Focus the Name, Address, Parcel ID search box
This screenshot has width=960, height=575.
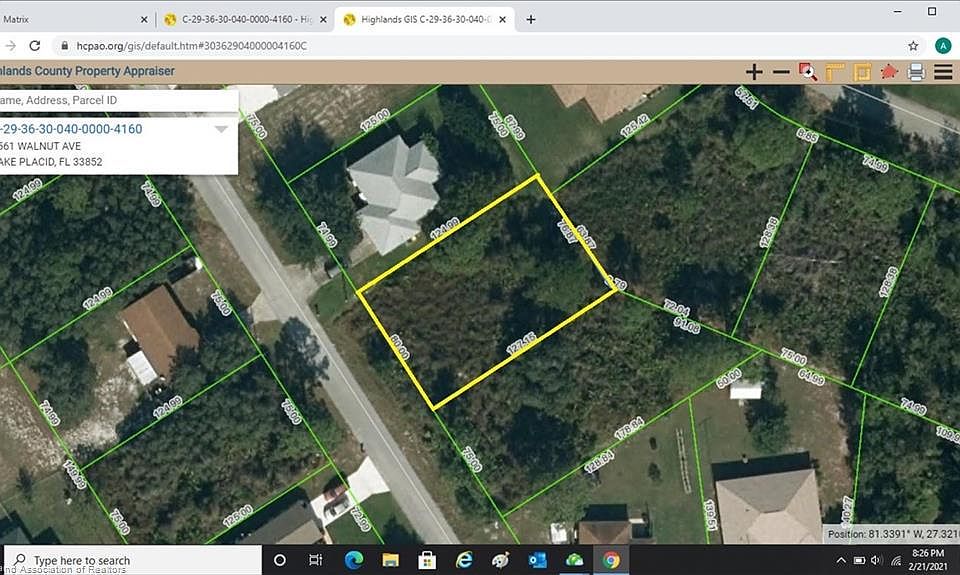click(x=118, y=100)
